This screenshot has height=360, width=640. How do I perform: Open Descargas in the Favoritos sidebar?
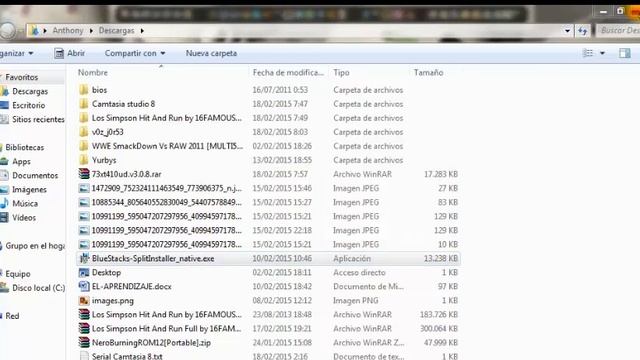click(x=30, y=91)
